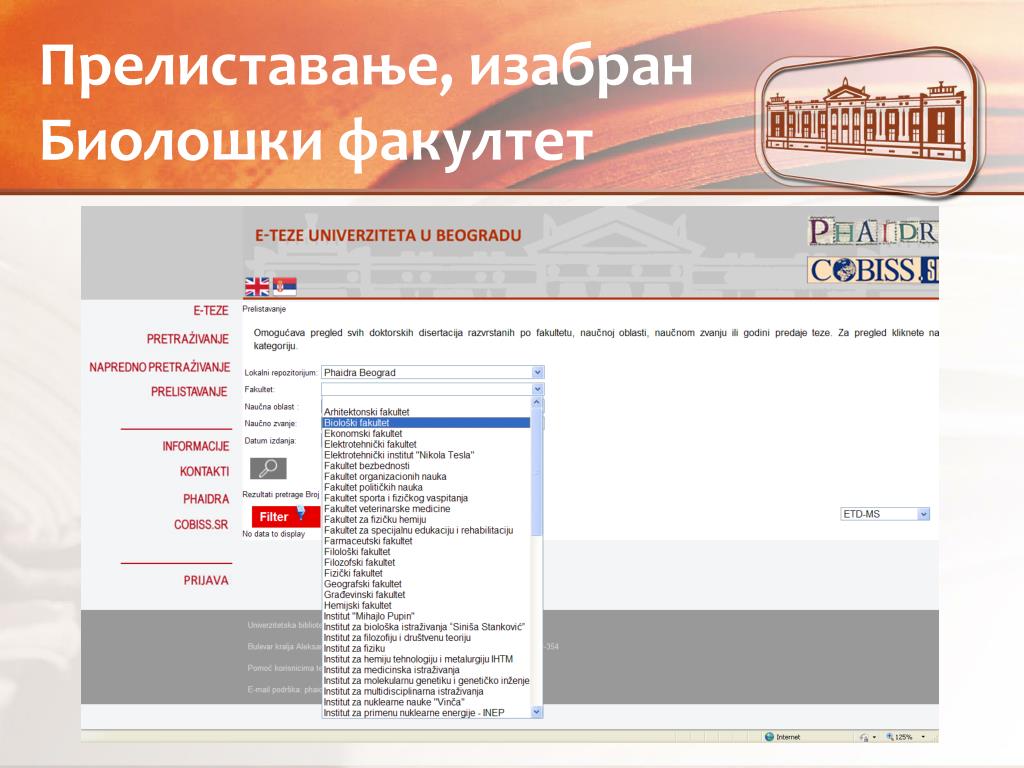Choose Ekonomski fakultet option
Image resolution: width=1024 pixels, height=768 pixels.
[x=426, y=434]
